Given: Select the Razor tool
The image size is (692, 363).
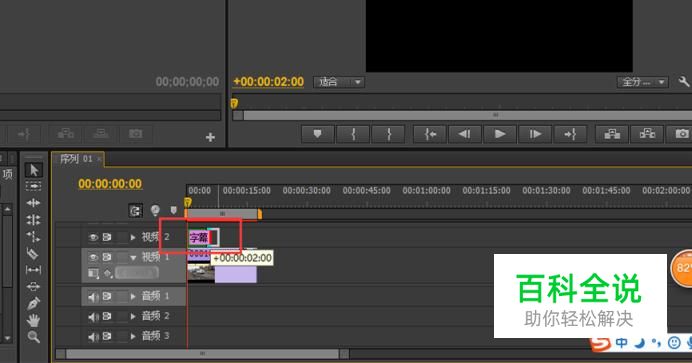Looking at the screenshot, I should [34, 253].
